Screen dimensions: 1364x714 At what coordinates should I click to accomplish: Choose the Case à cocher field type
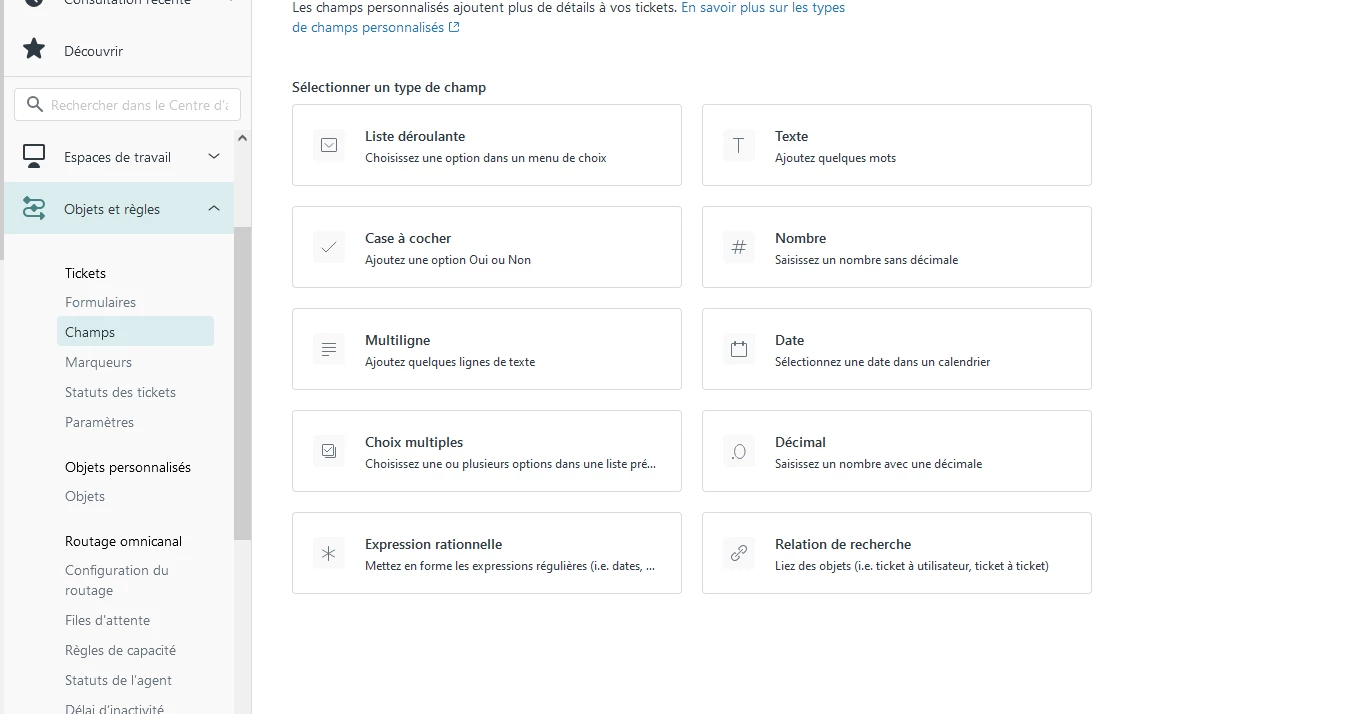[487, 247]
